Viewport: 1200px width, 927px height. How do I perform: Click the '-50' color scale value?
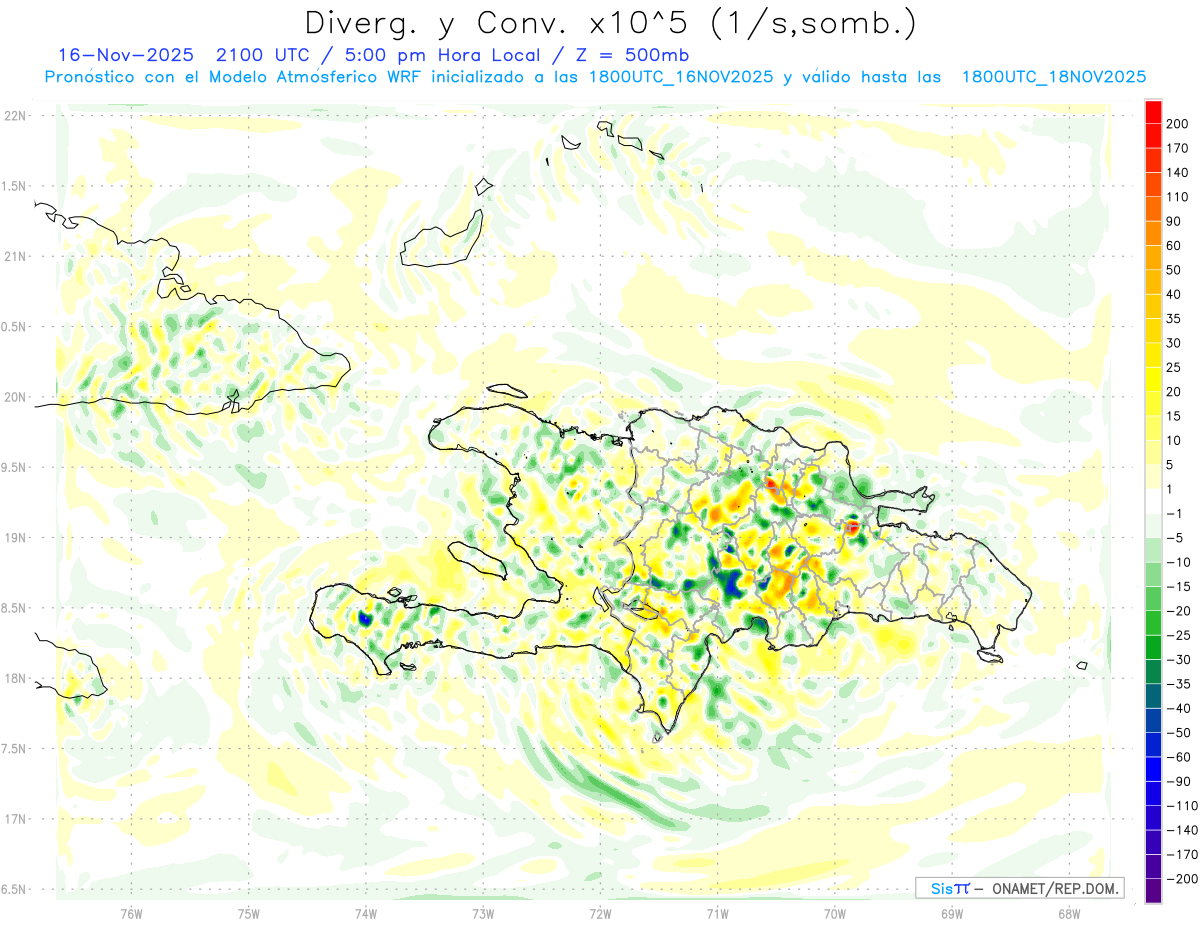click(1180, 733)
